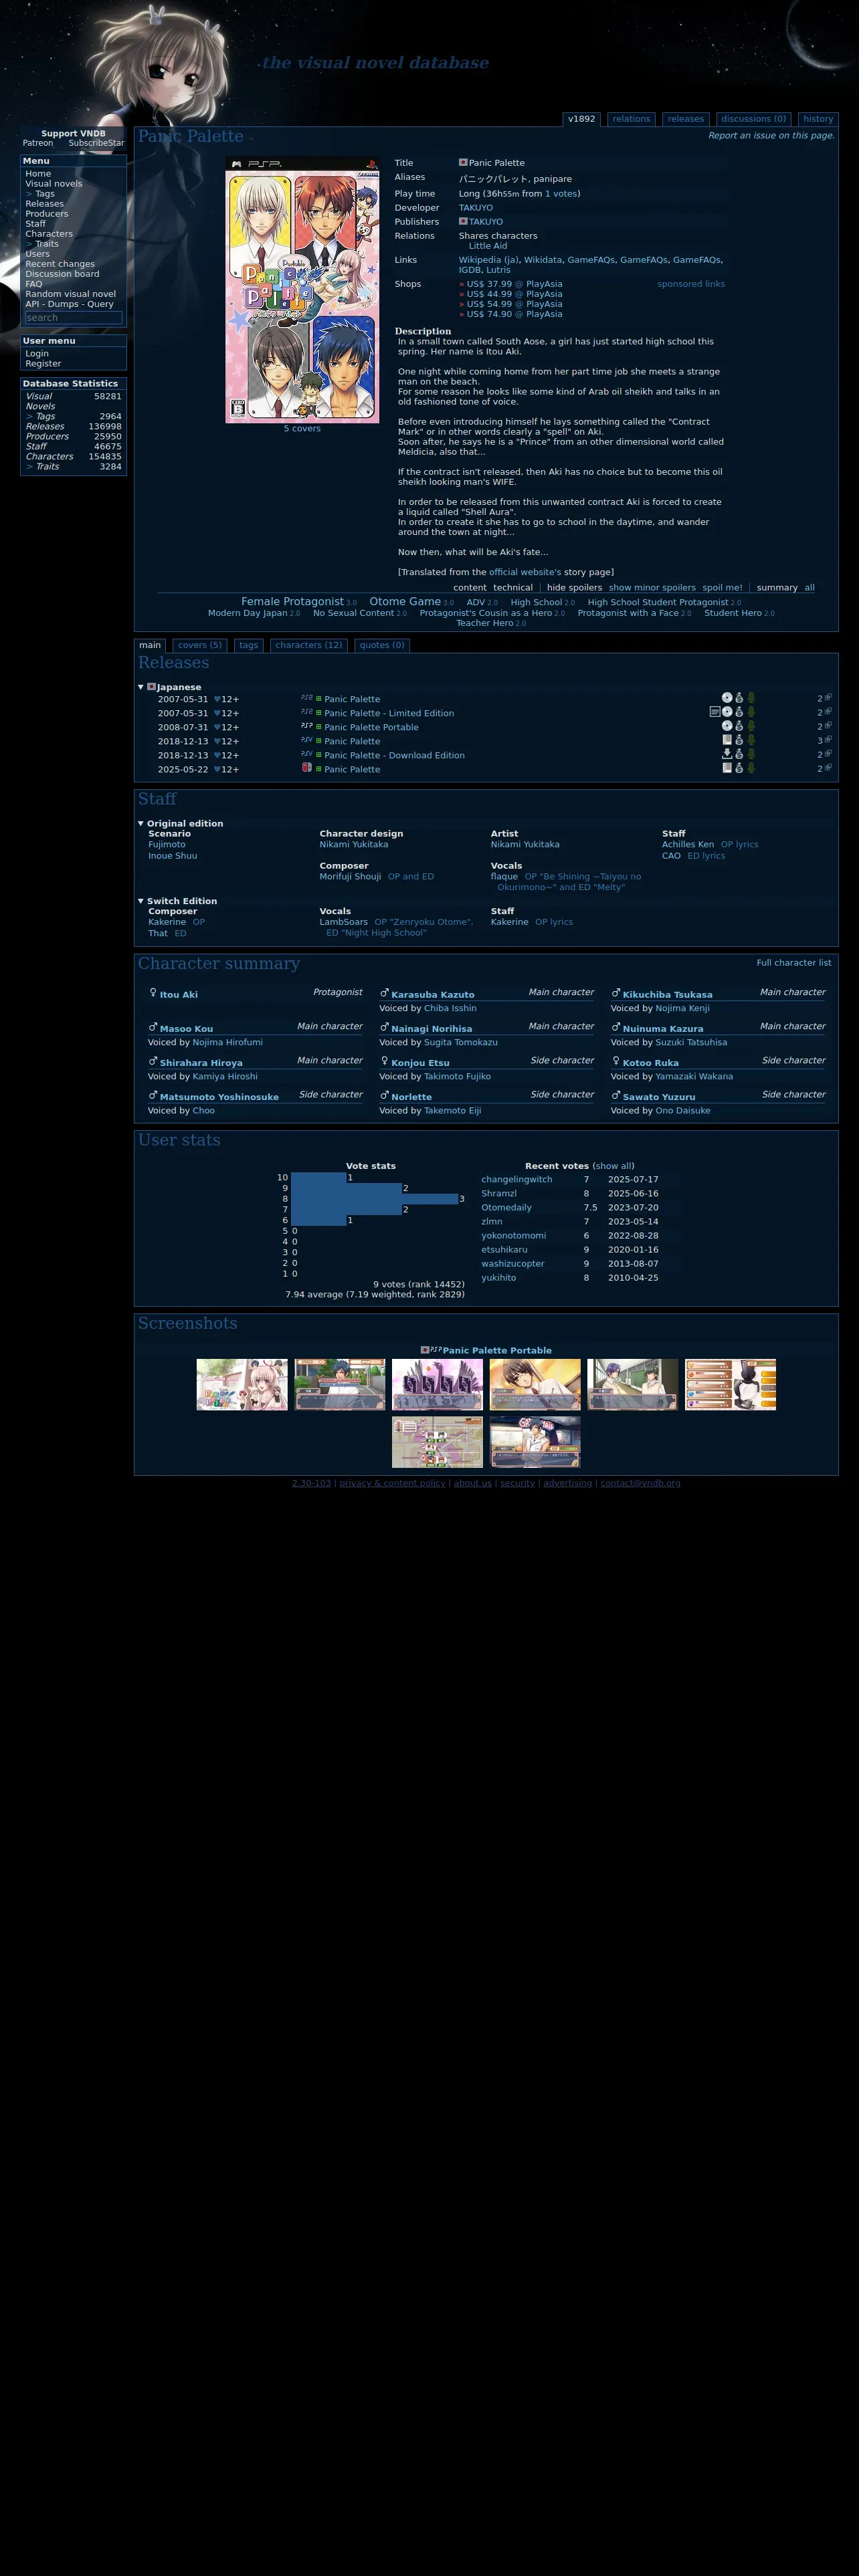This screenshot has height=2576, width=859.
Task: Switch tag display to all
Action: (x=809, y=587)
